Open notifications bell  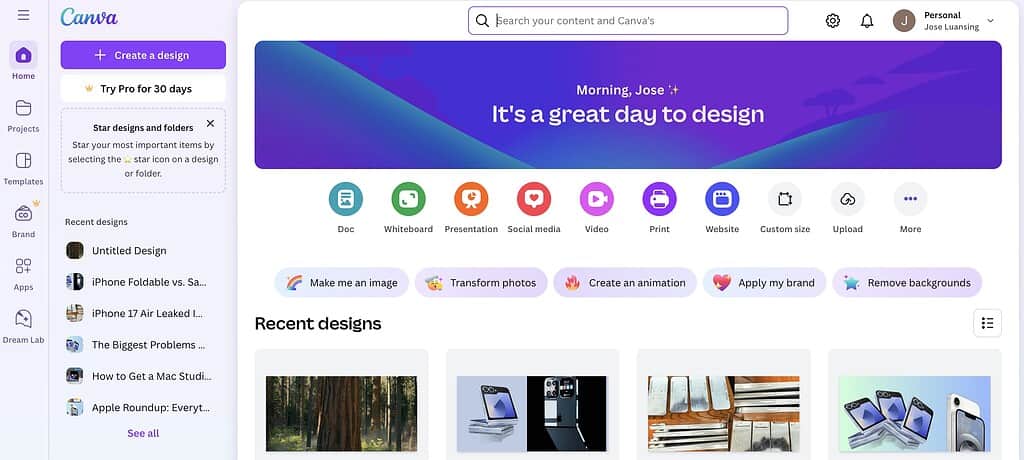click(x=867, y=21)
